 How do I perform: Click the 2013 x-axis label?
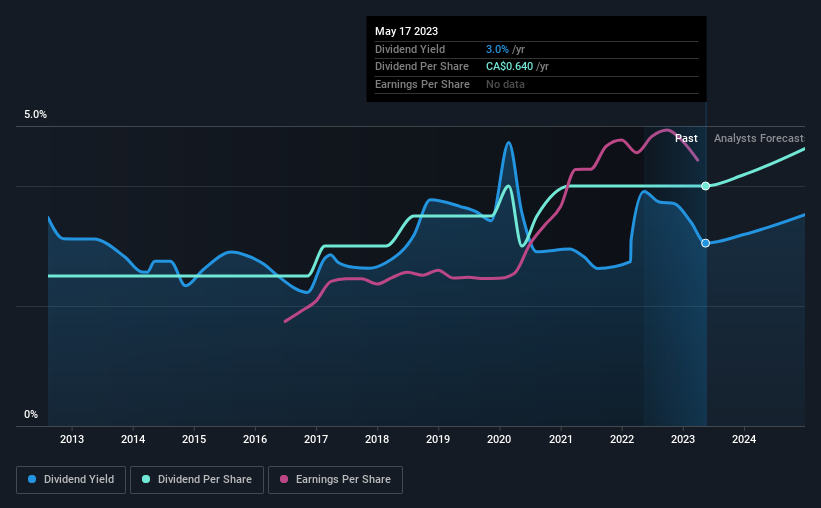coord(72,439)
